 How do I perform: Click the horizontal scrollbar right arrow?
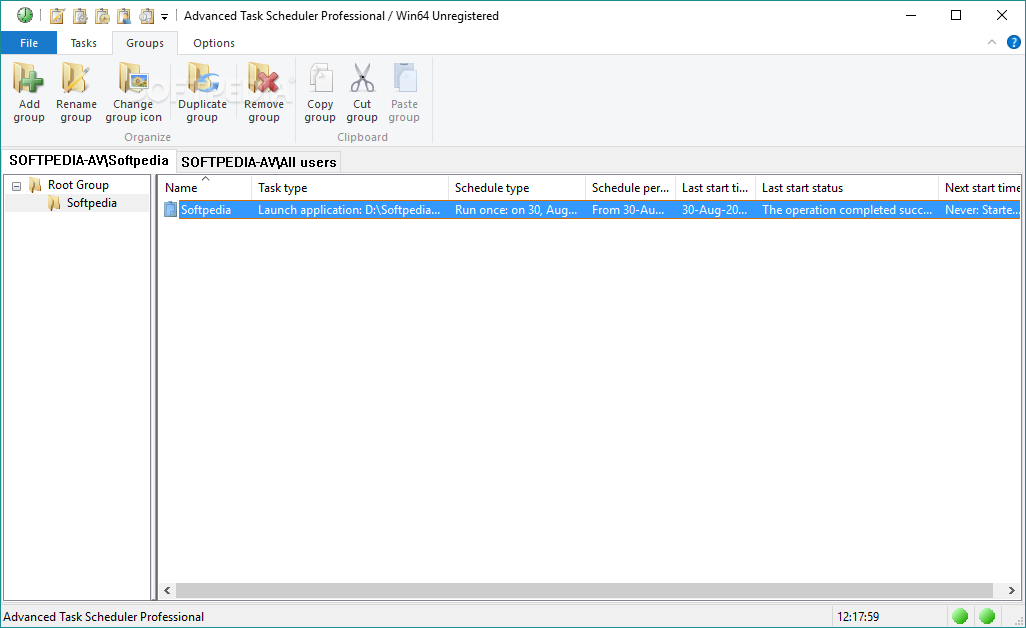1014,590
